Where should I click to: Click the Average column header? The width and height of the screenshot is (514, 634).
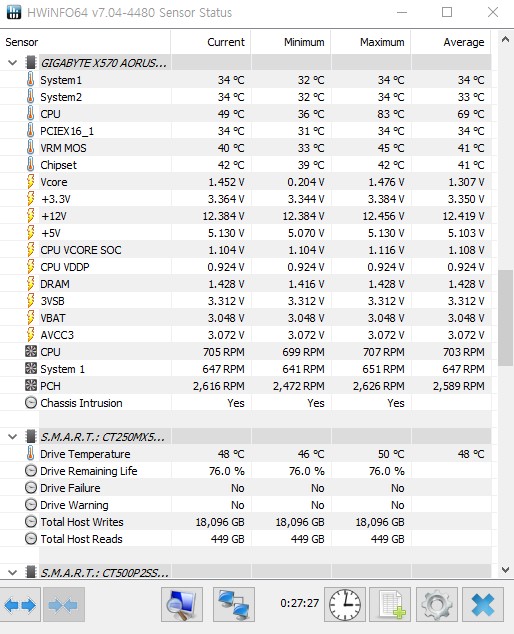point(451,42)
